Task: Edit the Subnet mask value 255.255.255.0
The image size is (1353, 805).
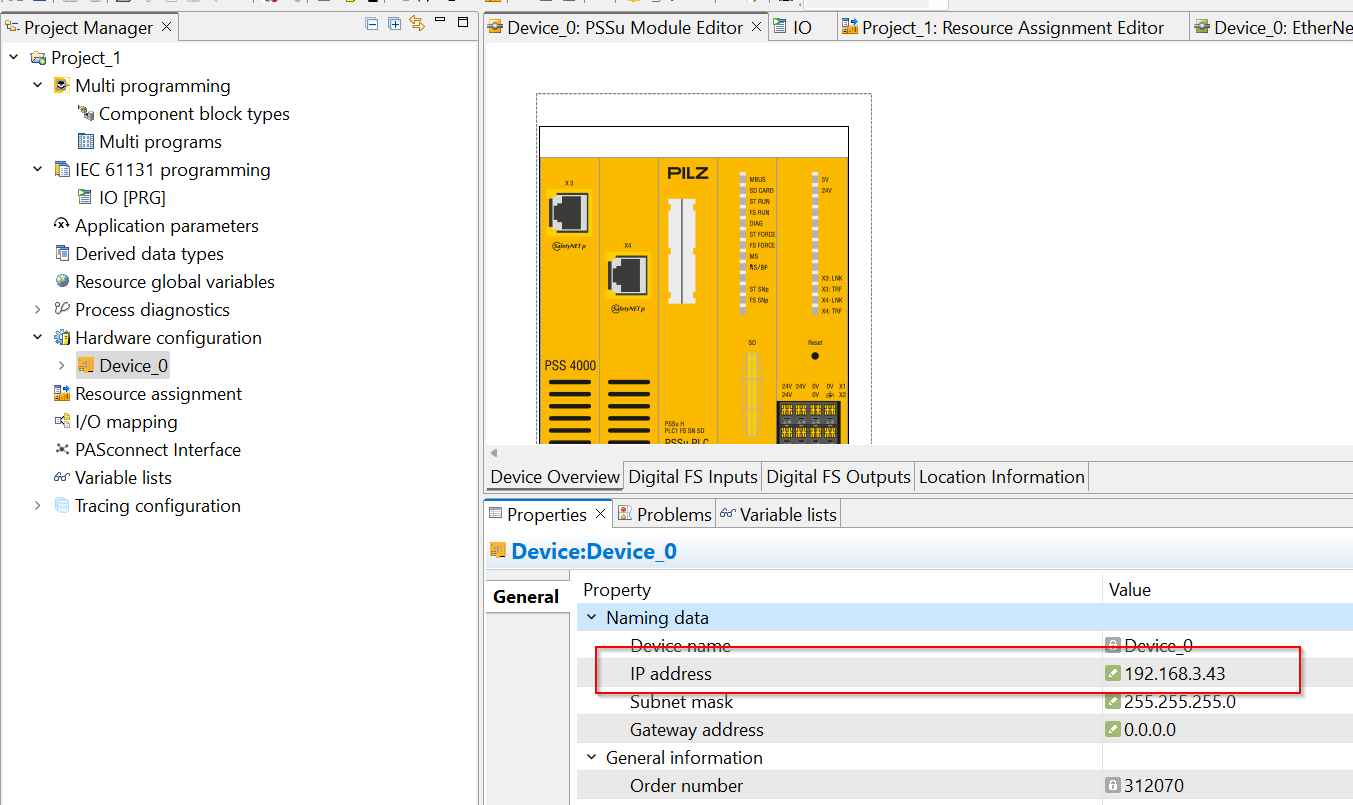Action: point(1180,702)
